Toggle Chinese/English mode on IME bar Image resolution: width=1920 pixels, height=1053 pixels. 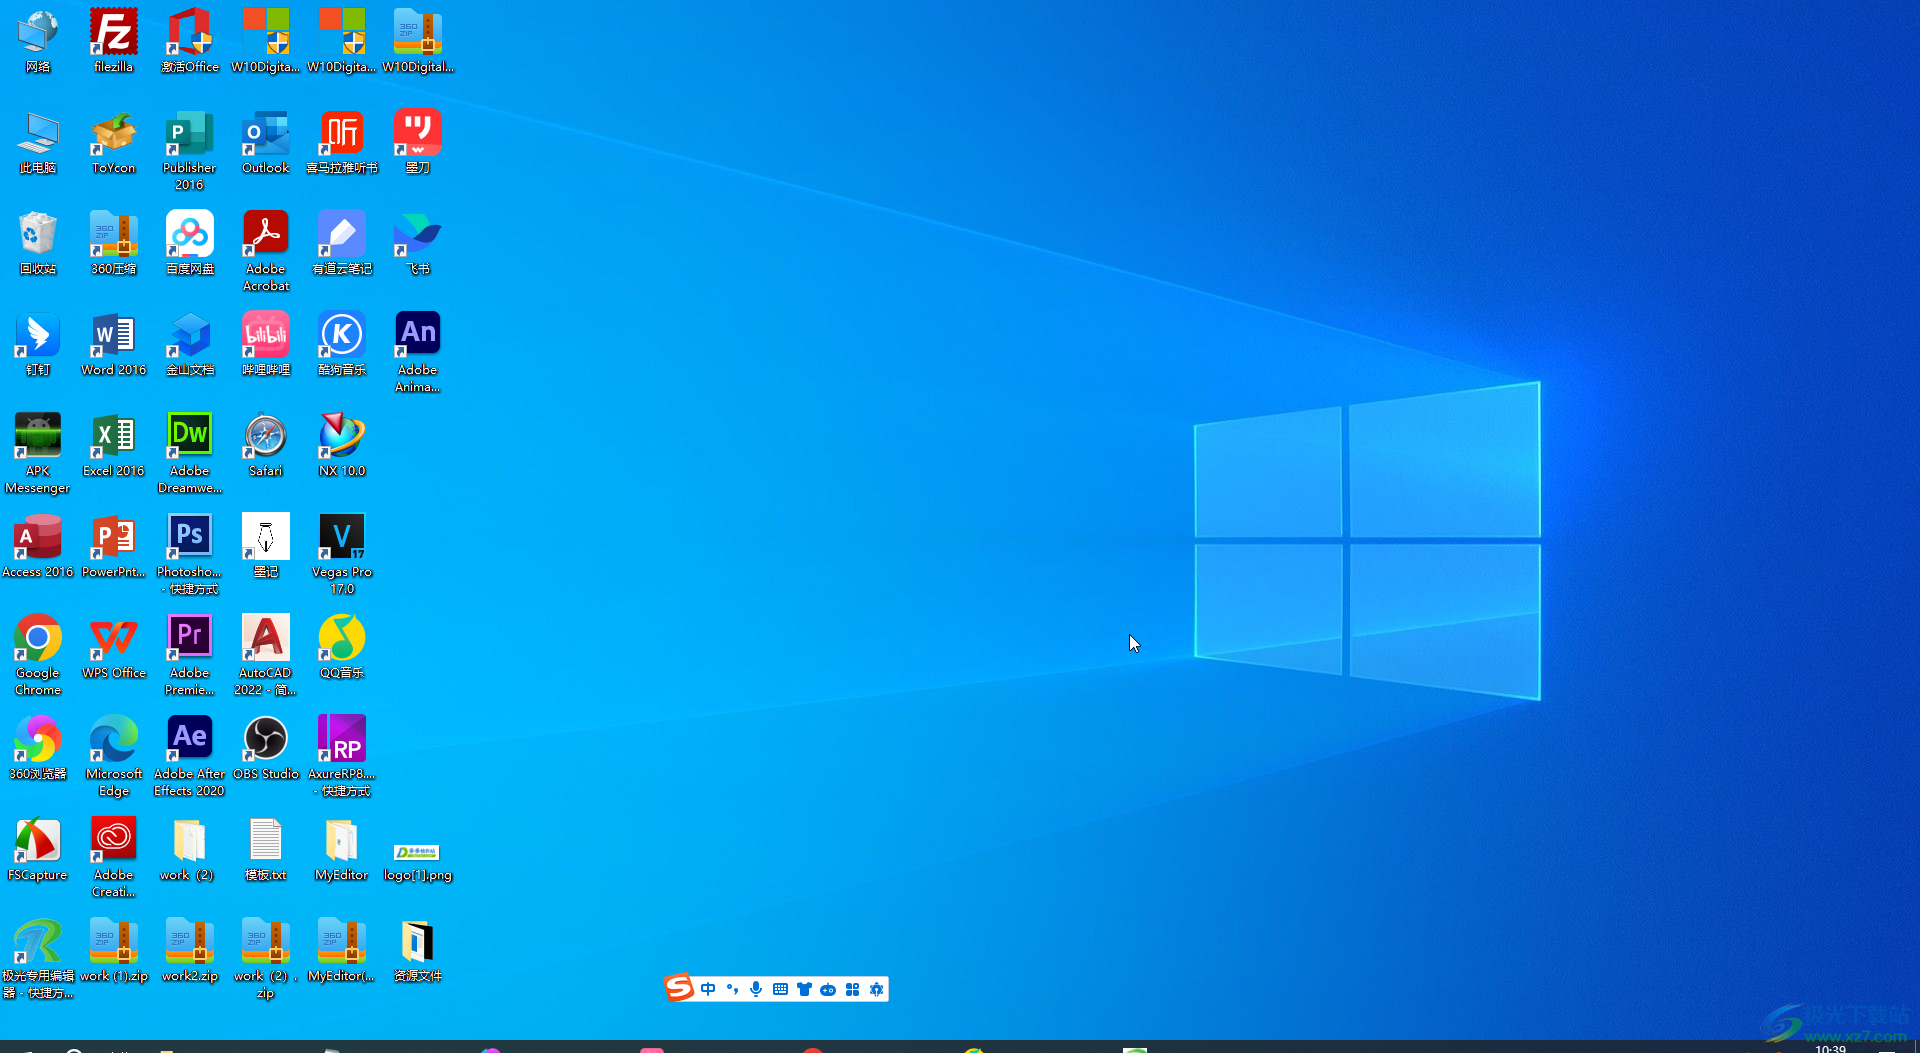pyautogui.click(x=708, y=989)
